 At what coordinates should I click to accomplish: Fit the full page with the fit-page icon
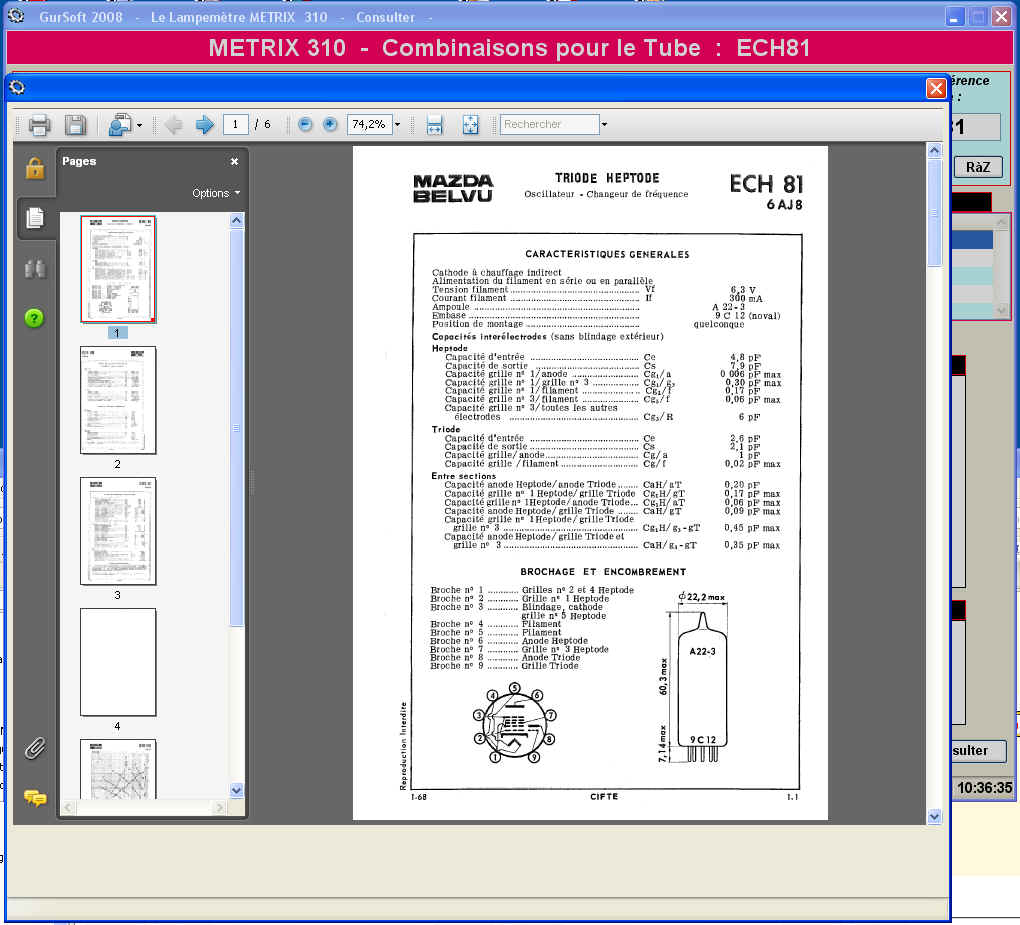tap(470, 124)
